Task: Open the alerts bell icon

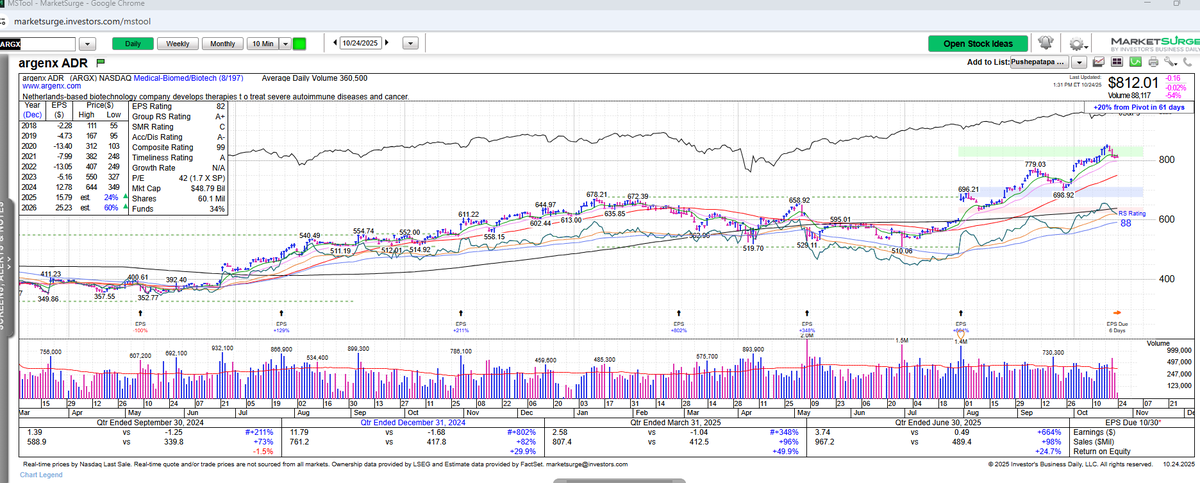Action: tap(1046, 42)
